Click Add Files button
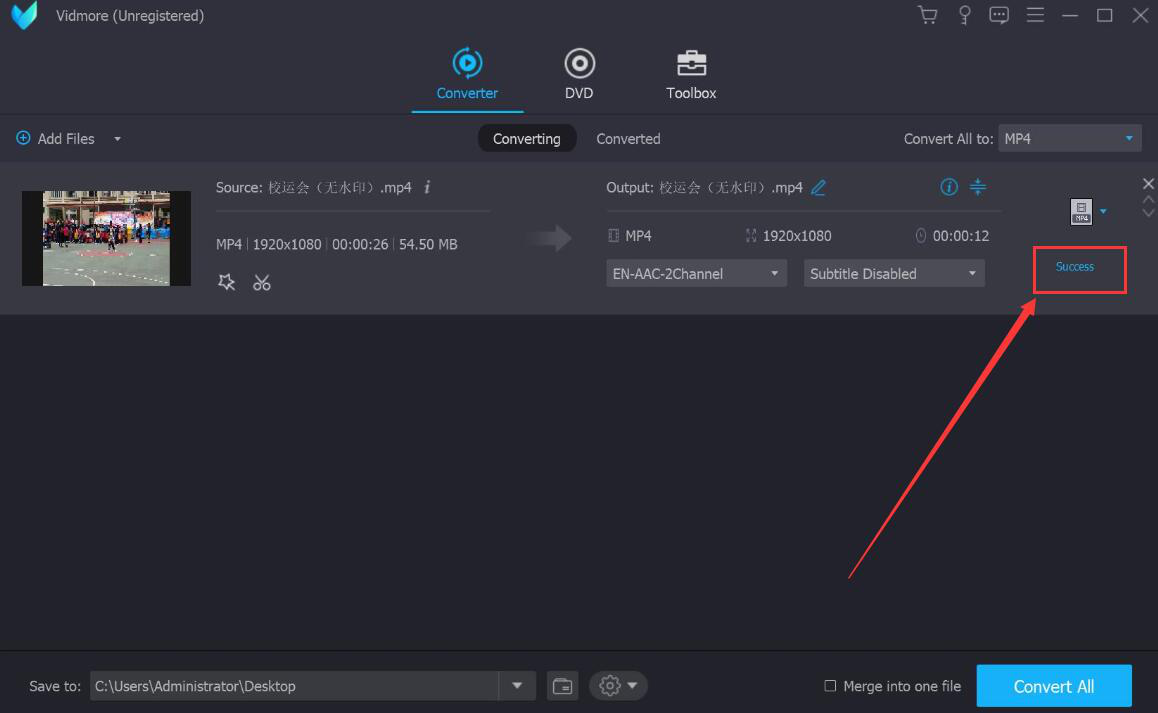 (56, 139)
